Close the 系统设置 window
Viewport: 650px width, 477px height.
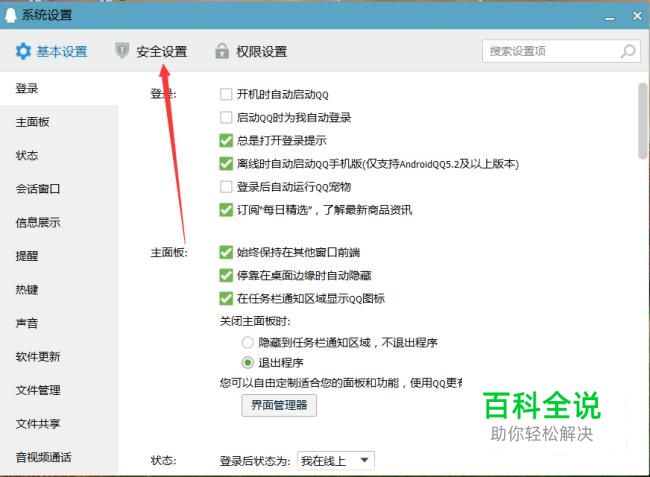pyautogui.click(x=637, y=16)
